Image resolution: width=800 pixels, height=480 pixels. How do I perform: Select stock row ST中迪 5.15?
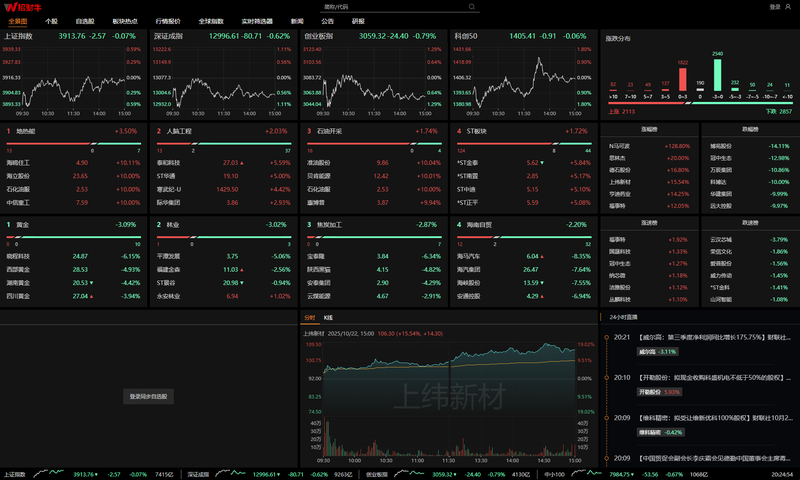(524, 189)
